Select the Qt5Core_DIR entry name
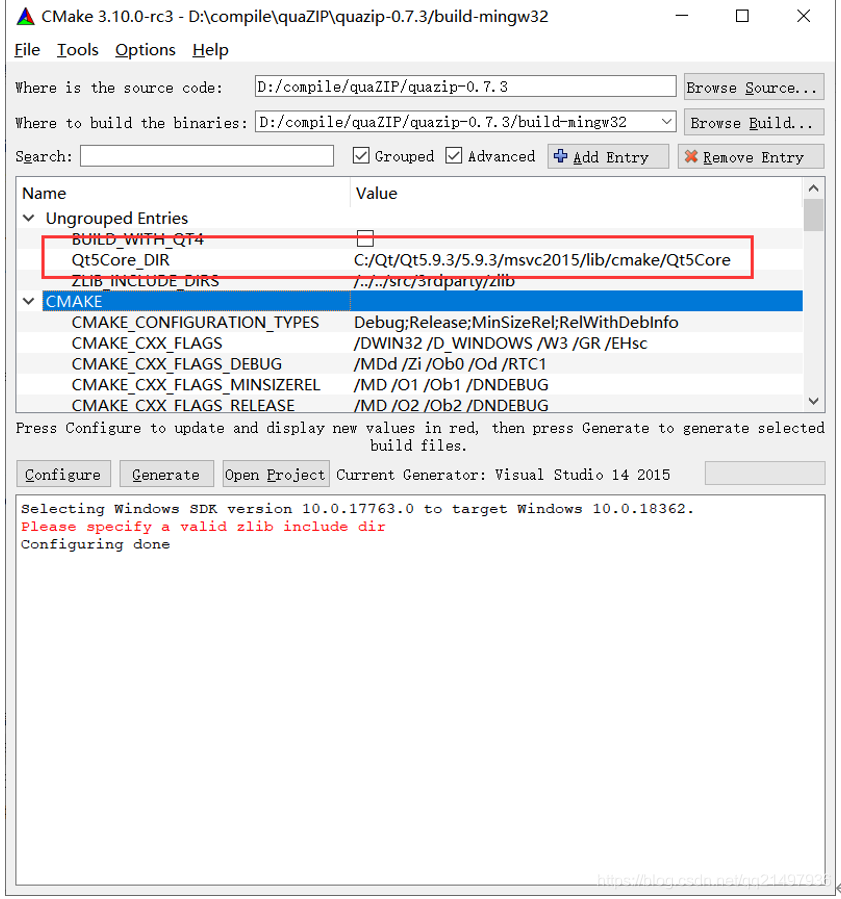This screenshot has width=841, height=899. 120,260
